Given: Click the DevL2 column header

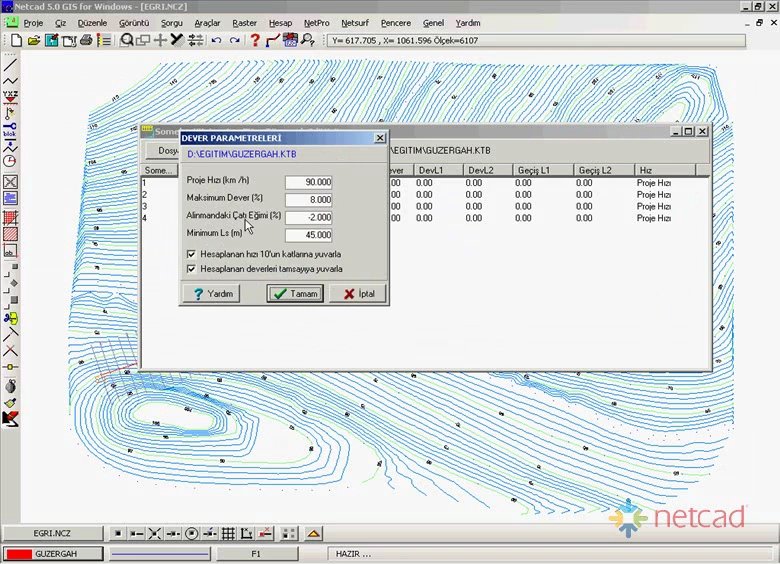Looking at the screenshot, I should click(488, 170).
